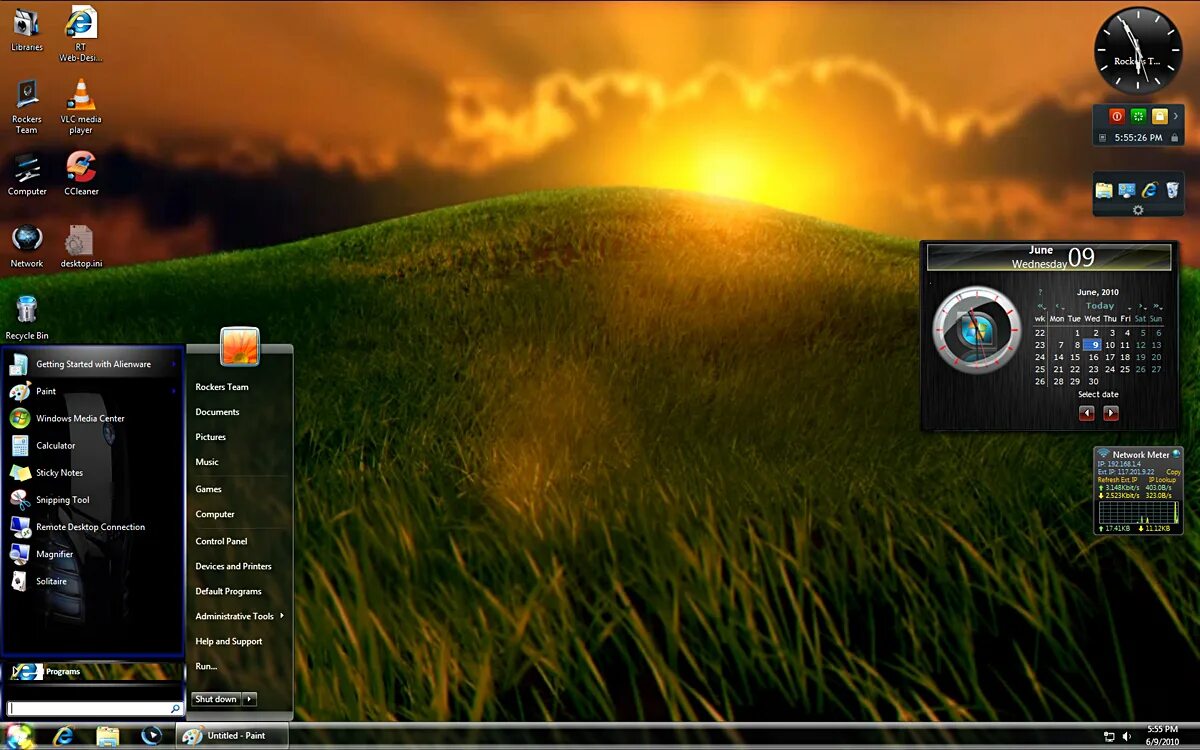Click Copy in Network Meter gadget
The image size is (1200, 750).
1173,472
